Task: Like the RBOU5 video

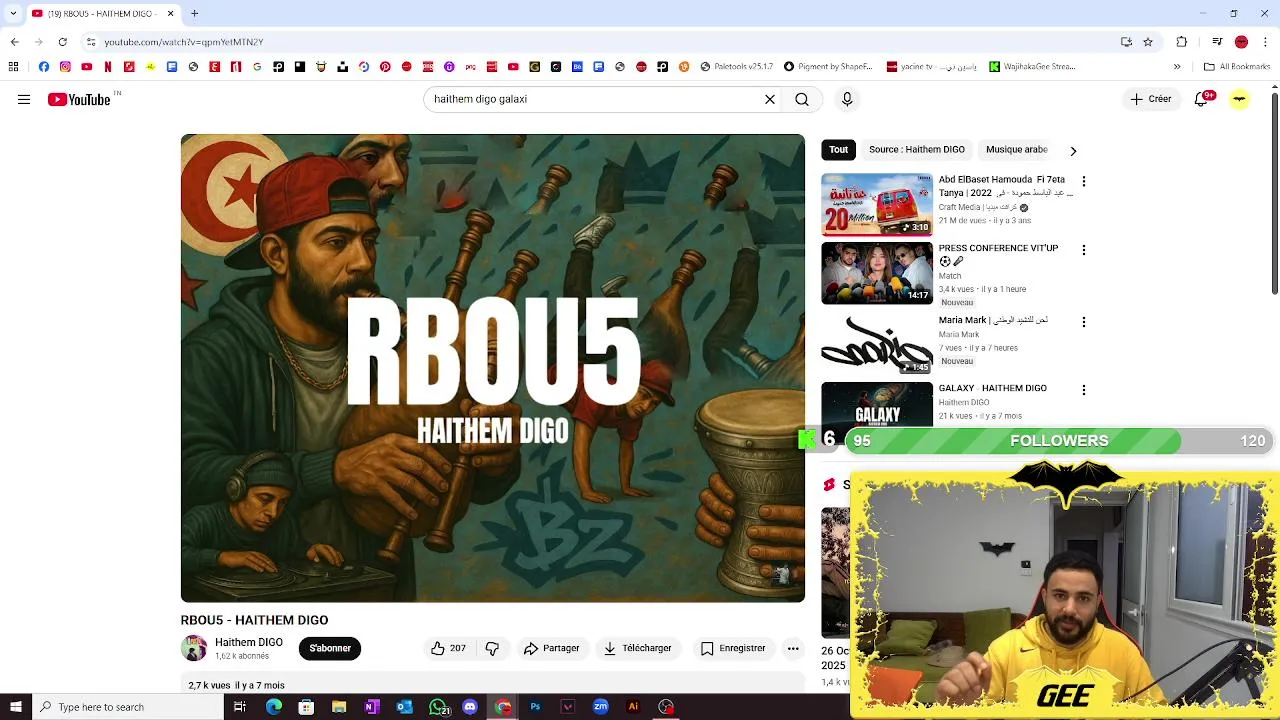Action: (x=448, y=648)
